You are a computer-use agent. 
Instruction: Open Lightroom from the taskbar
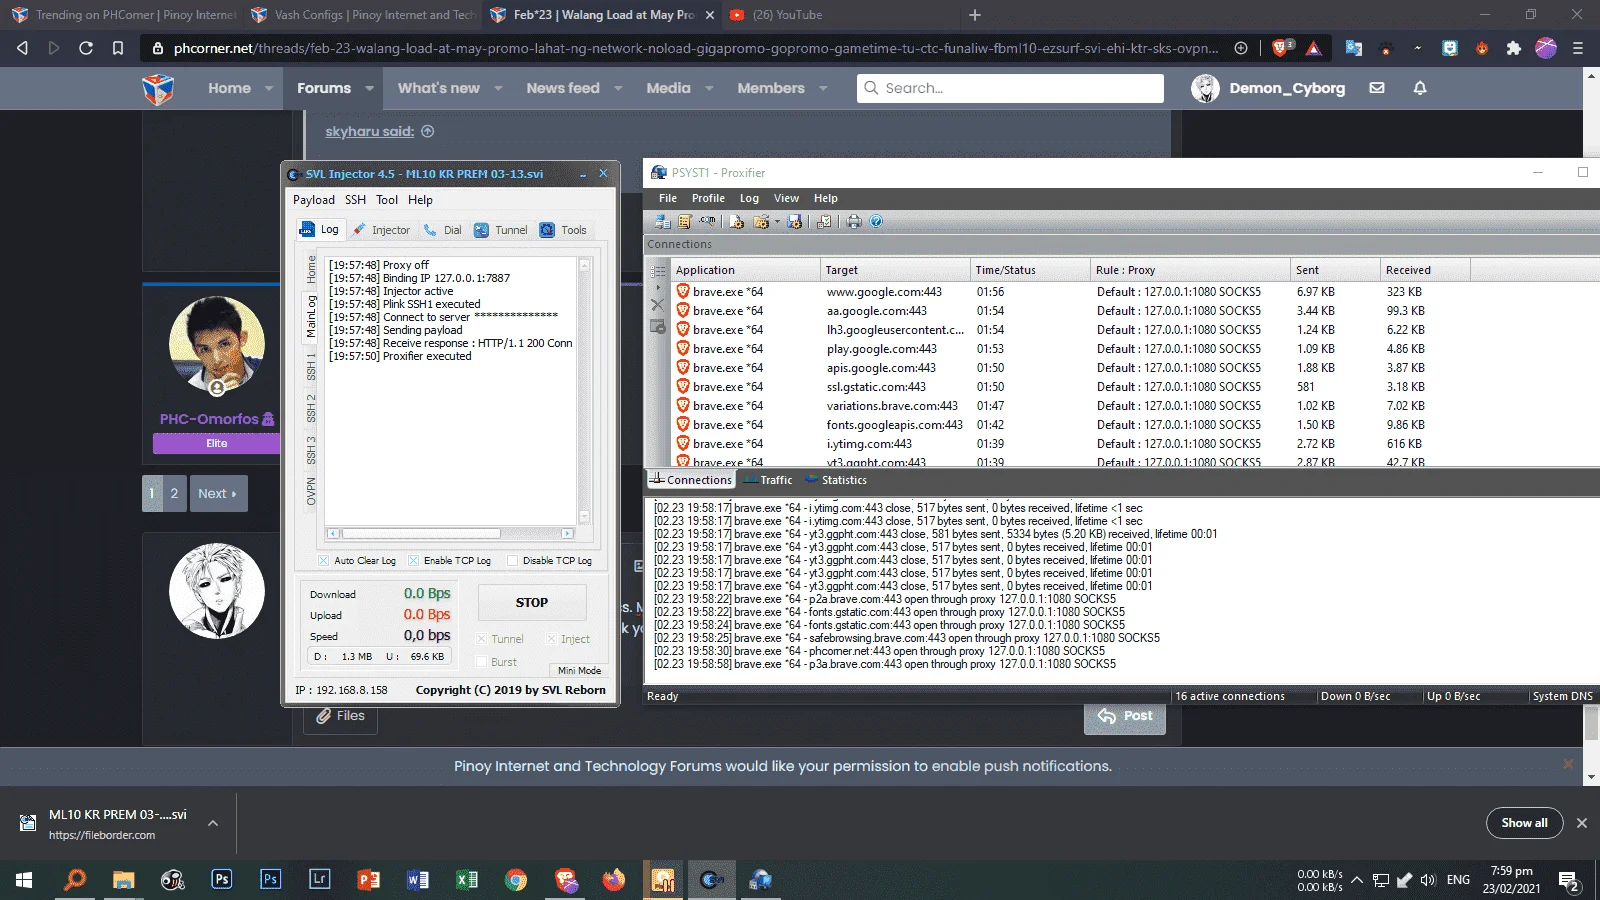(319, 880)
